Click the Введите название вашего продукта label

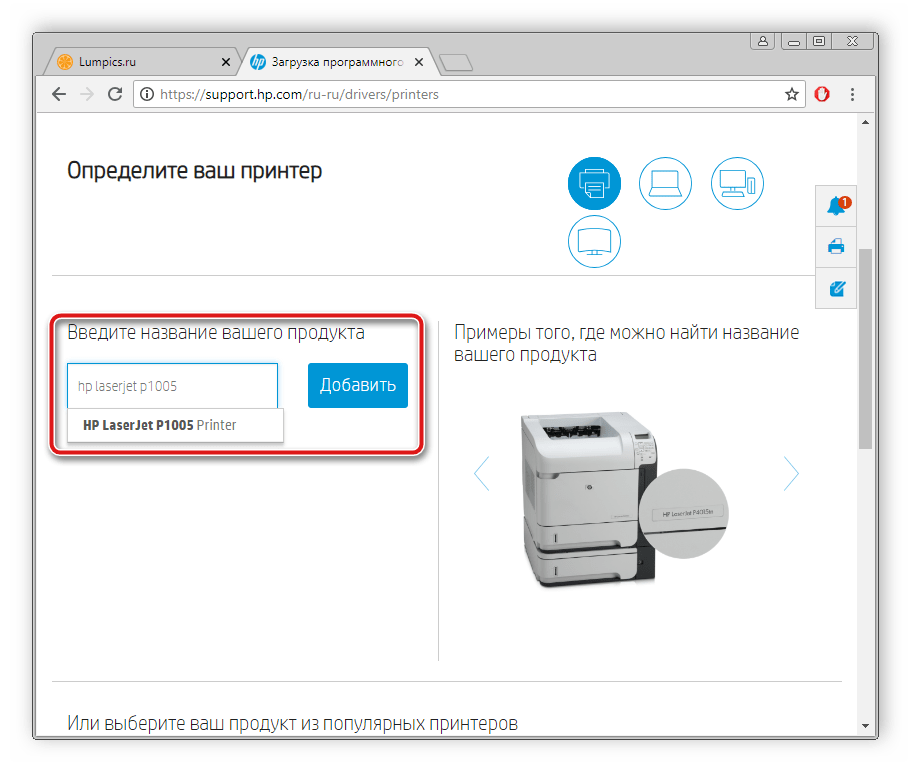216,332
